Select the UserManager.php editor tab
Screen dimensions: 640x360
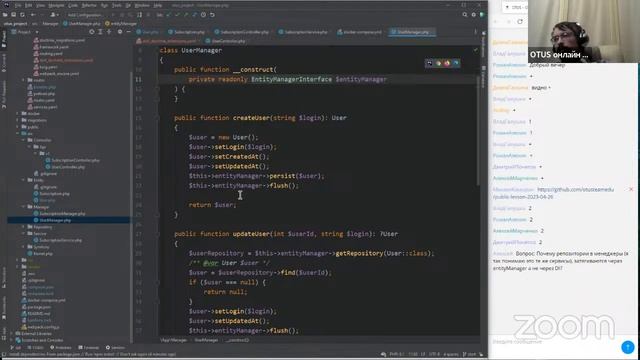point(411,32)
